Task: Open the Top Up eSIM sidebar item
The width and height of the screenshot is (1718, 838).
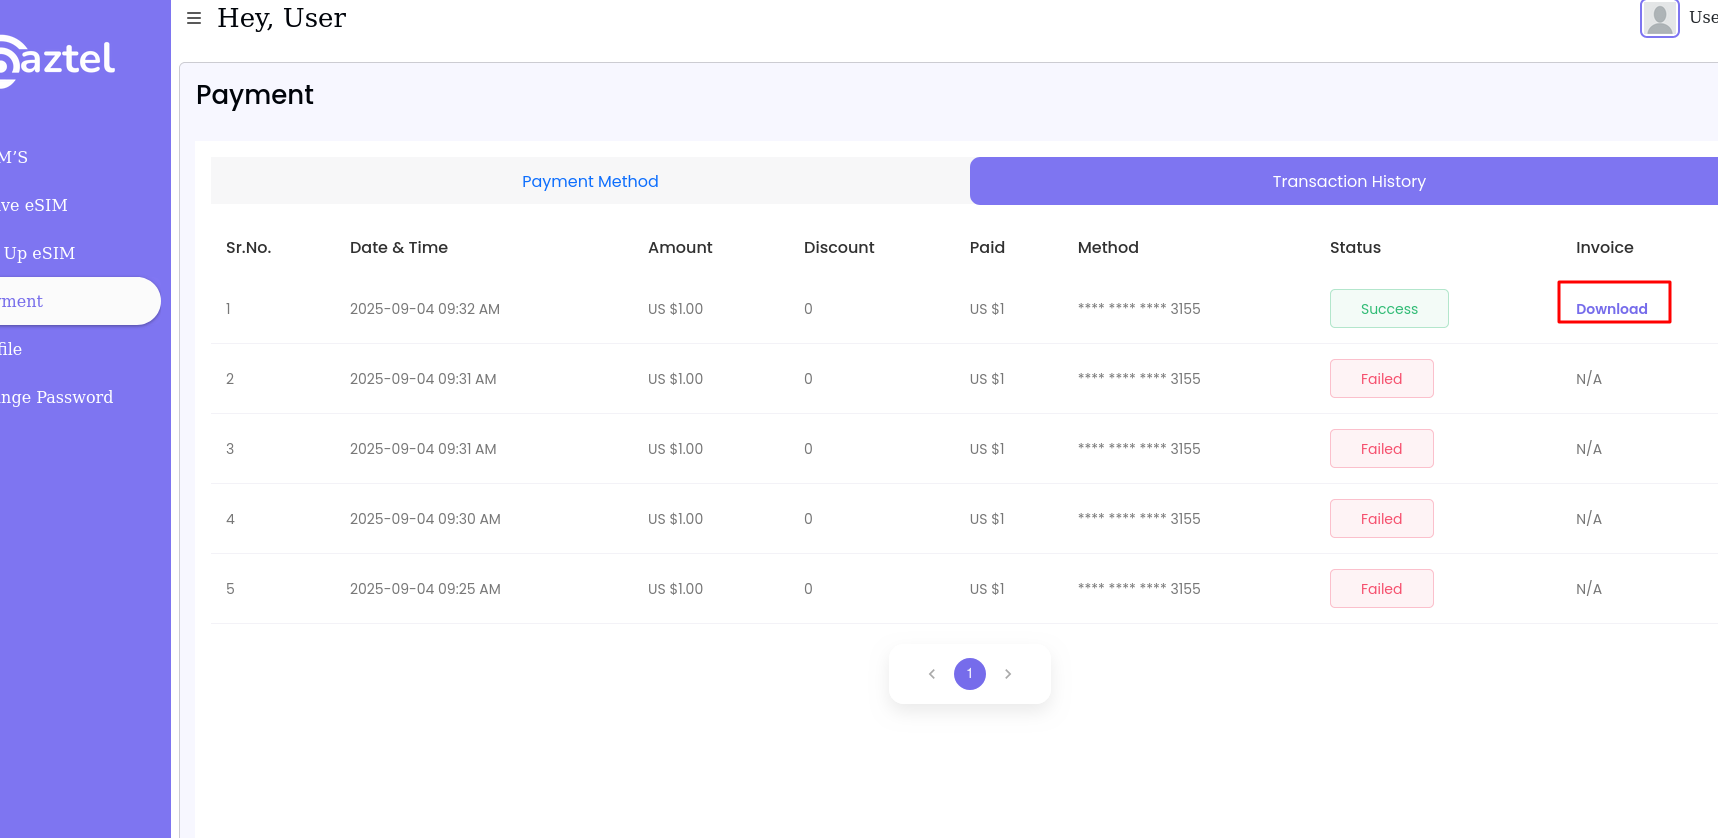Action: point(38,253)
